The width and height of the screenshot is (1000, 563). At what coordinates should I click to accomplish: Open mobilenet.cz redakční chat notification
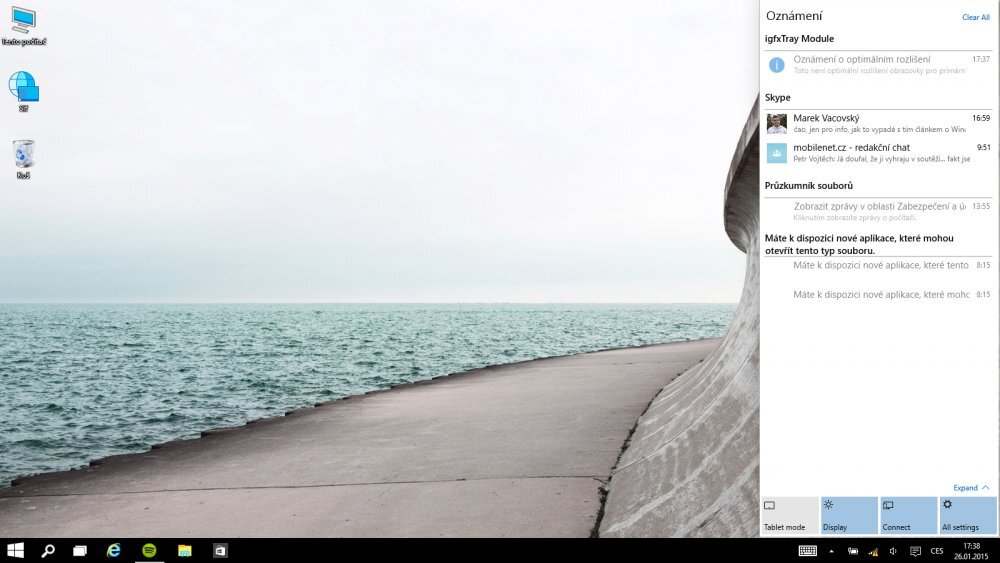pyautogui.click(x=878, y=153)
